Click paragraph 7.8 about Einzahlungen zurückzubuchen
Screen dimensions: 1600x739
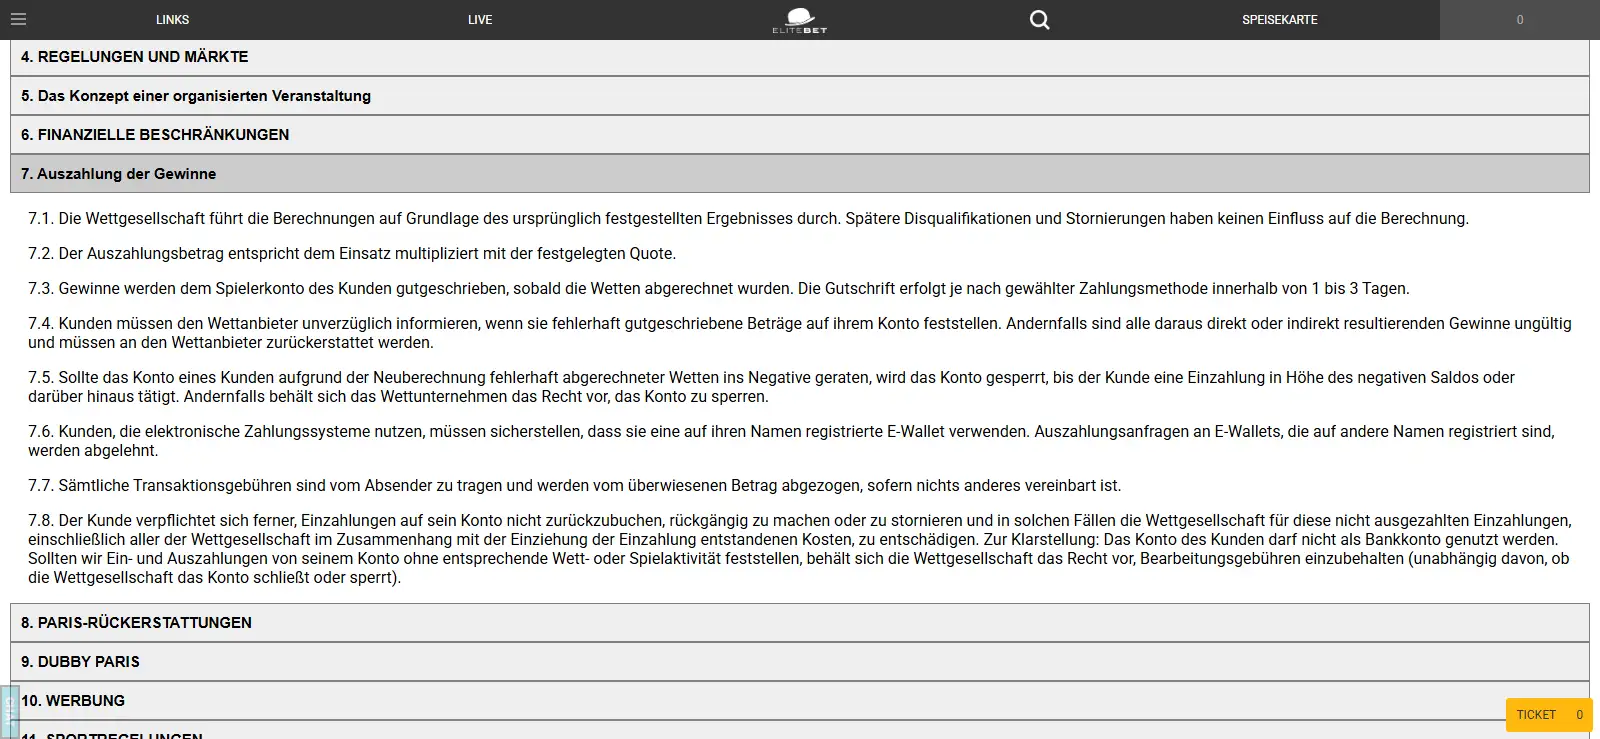(x=800, y=549)
